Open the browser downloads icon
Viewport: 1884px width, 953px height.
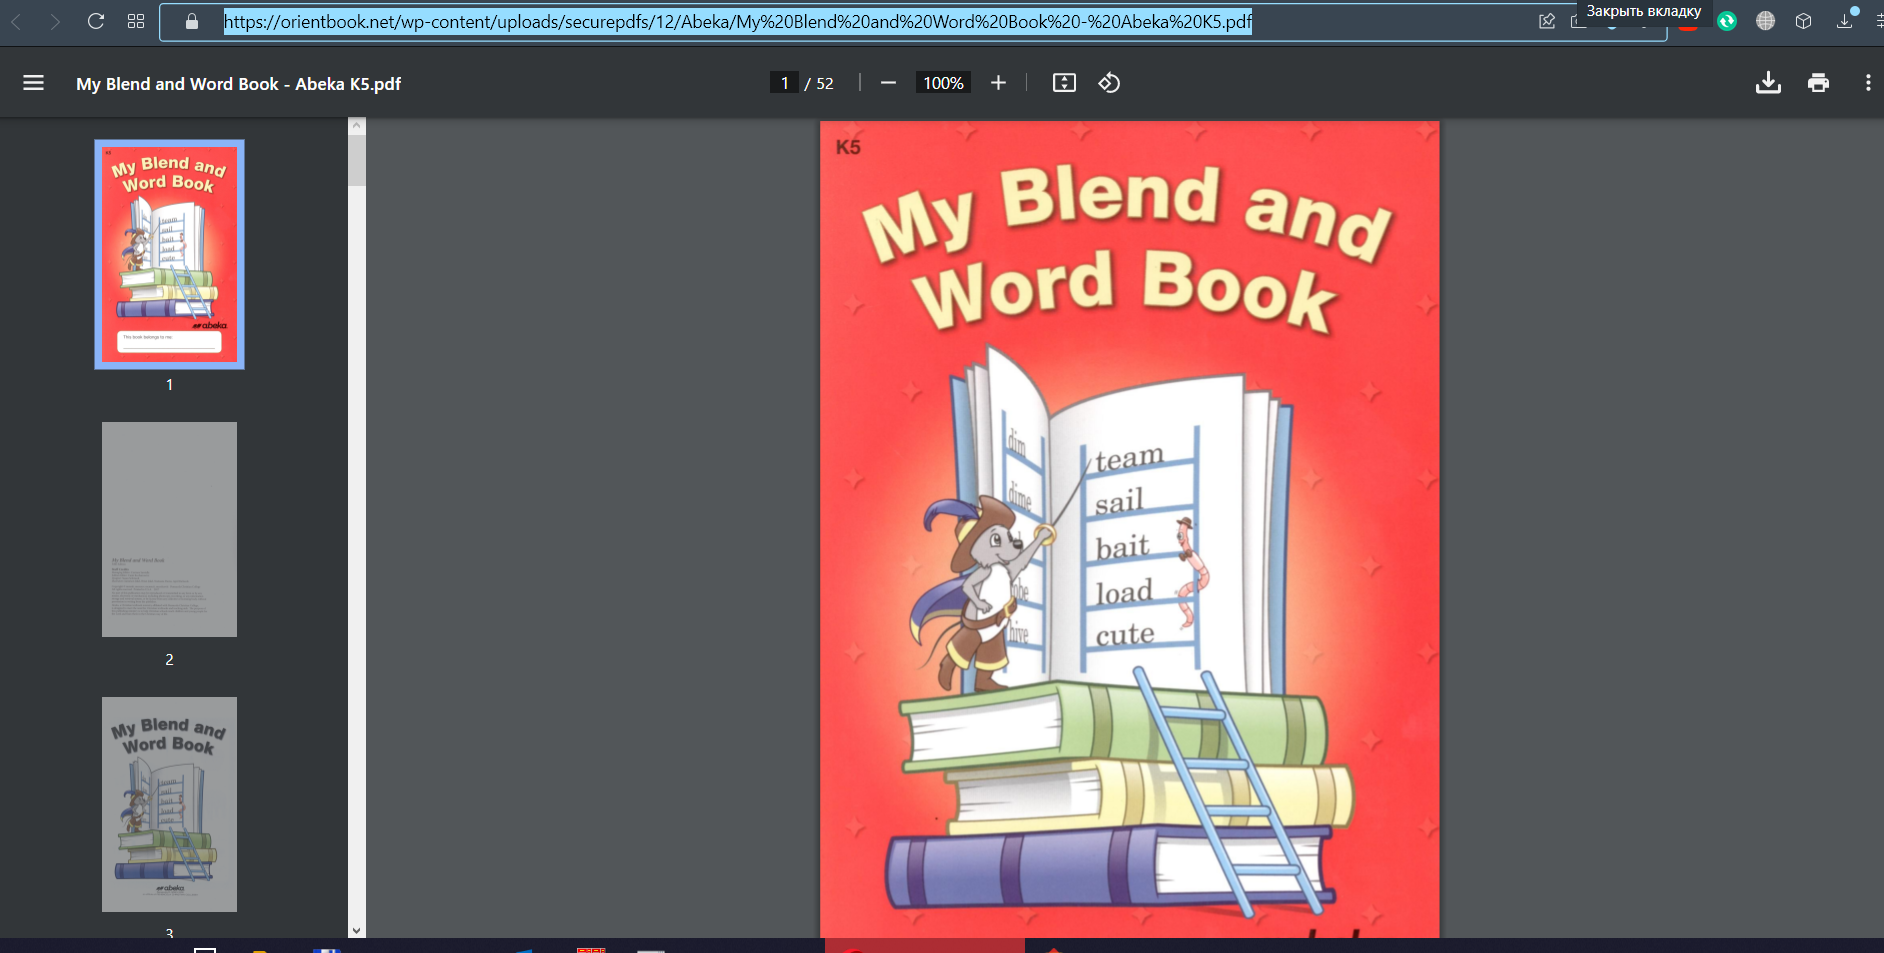click(x=1845, y=21)
